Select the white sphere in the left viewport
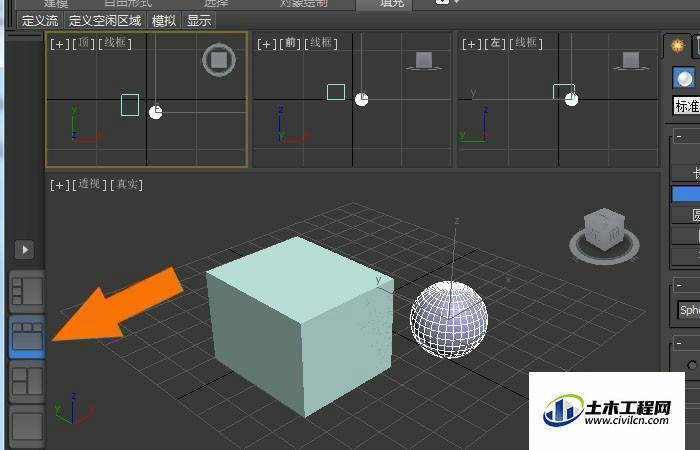The width and height of the screenshot is (700, 450). coord(571,99)
